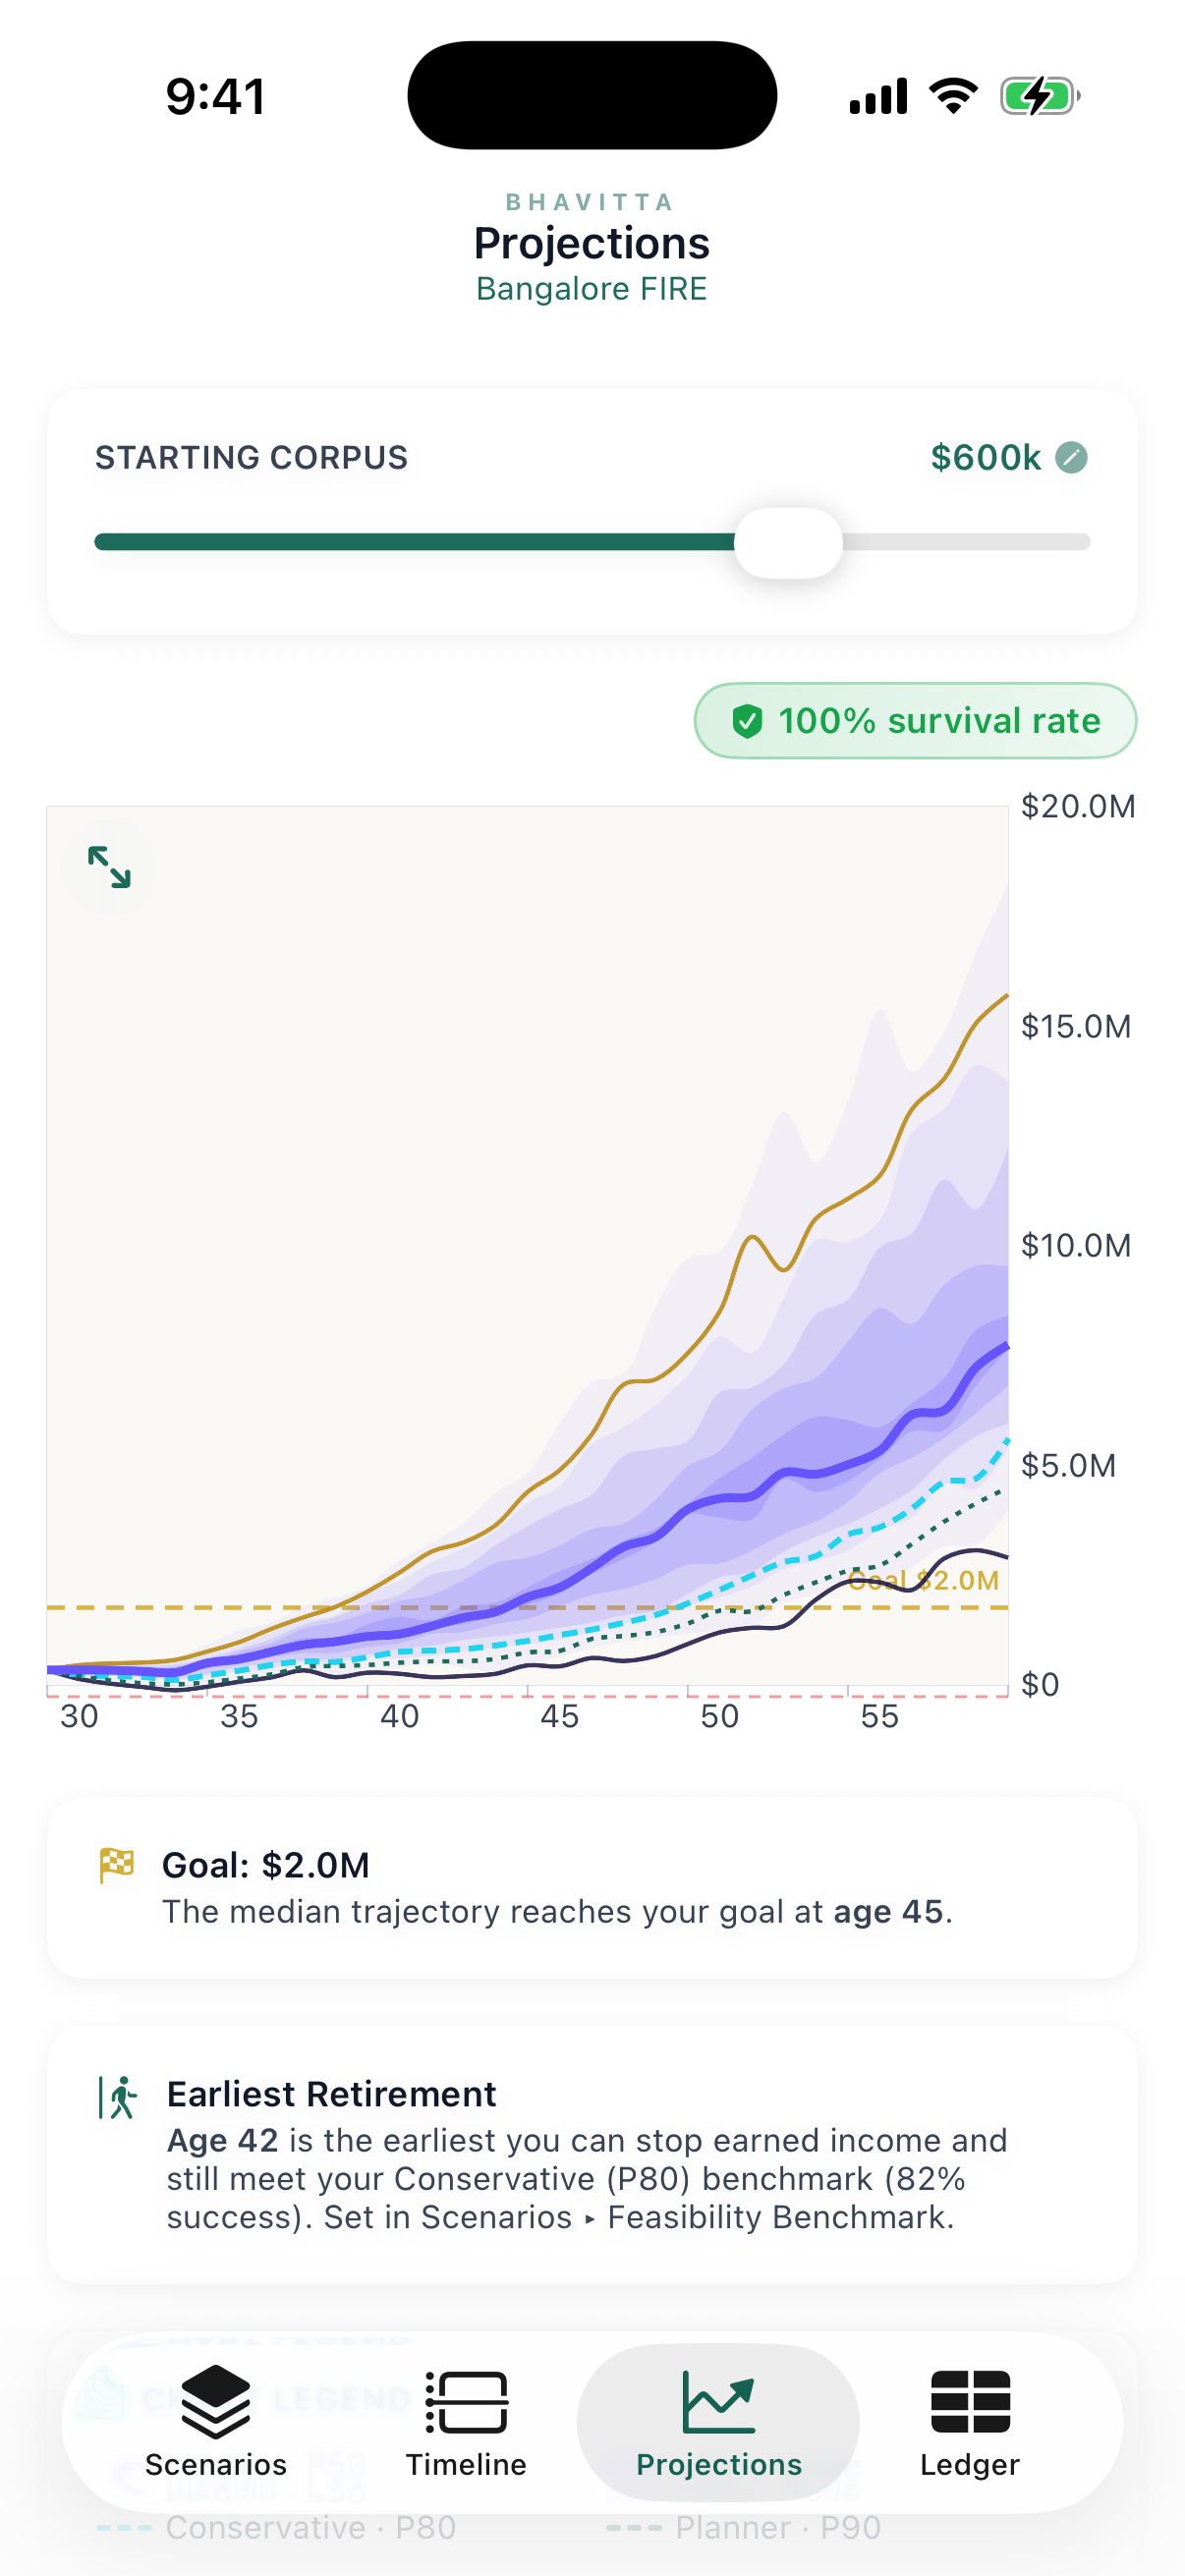Screen dimensions: 1185x2576
Task: Expand the chart with the fullscreen arrows icon
Action: tap(109, 867)
